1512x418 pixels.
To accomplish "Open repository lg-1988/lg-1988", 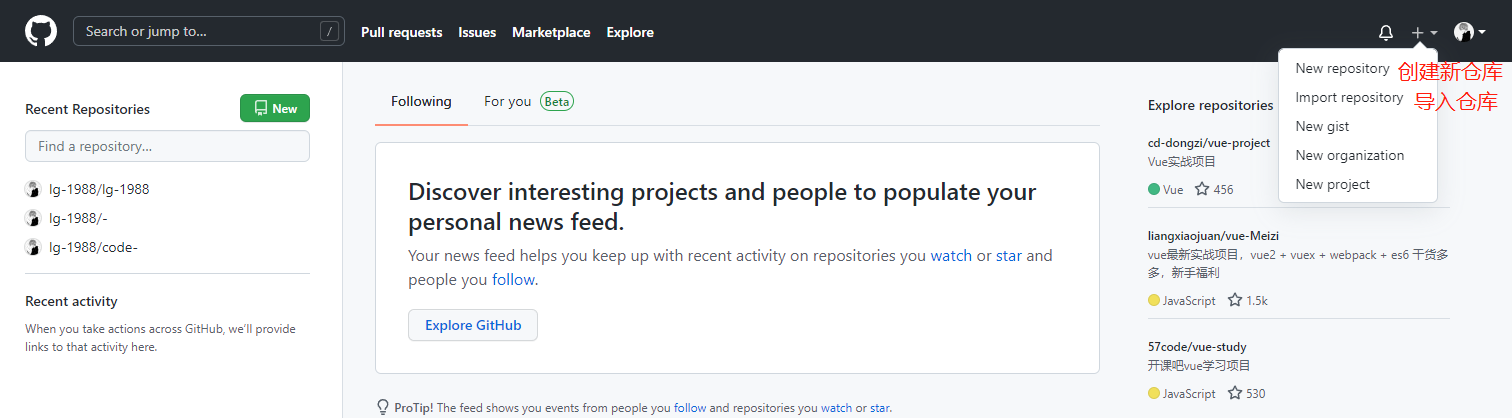I will pos(99,189).
